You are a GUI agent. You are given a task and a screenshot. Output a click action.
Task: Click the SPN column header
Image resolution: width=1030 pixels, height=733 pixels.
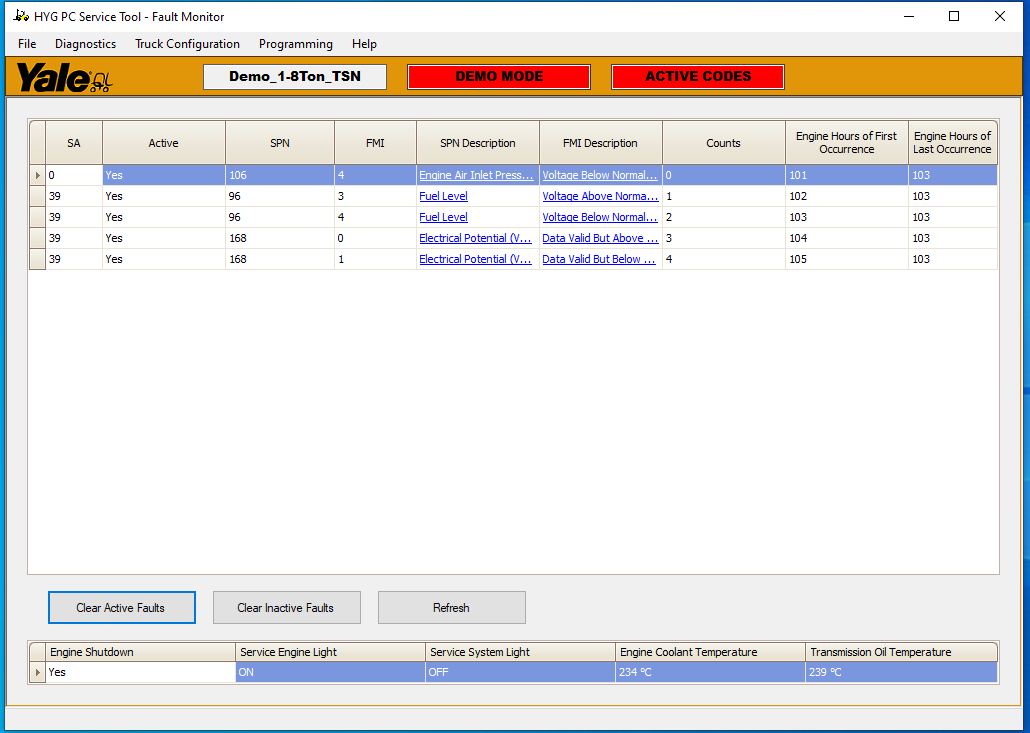tap(279, 142)
